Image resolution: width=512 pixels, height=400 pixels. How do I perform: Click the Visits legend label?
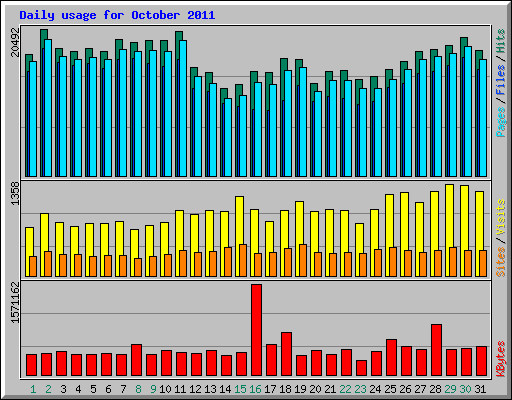pos(500,217)
